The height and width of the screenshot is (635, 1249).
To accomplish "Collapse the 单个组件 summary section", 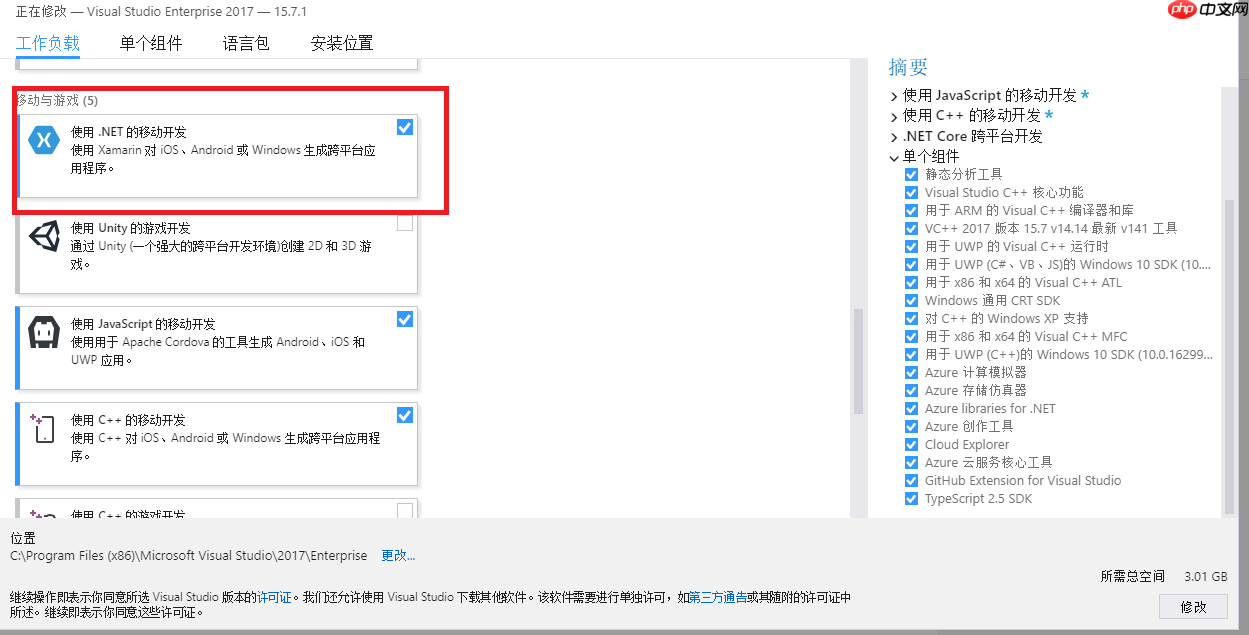I will pos(893,157).
